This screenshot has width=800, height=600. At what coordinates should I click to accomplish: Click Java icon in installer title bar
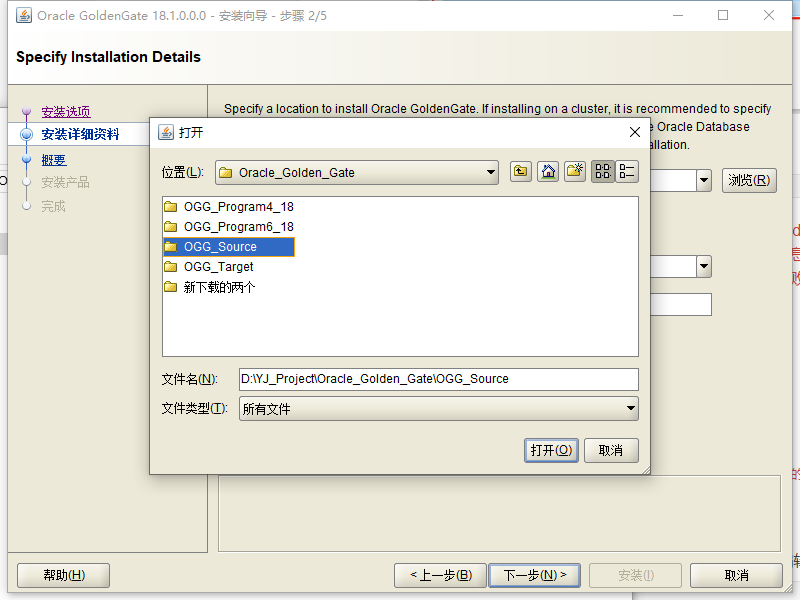point(24,15)
